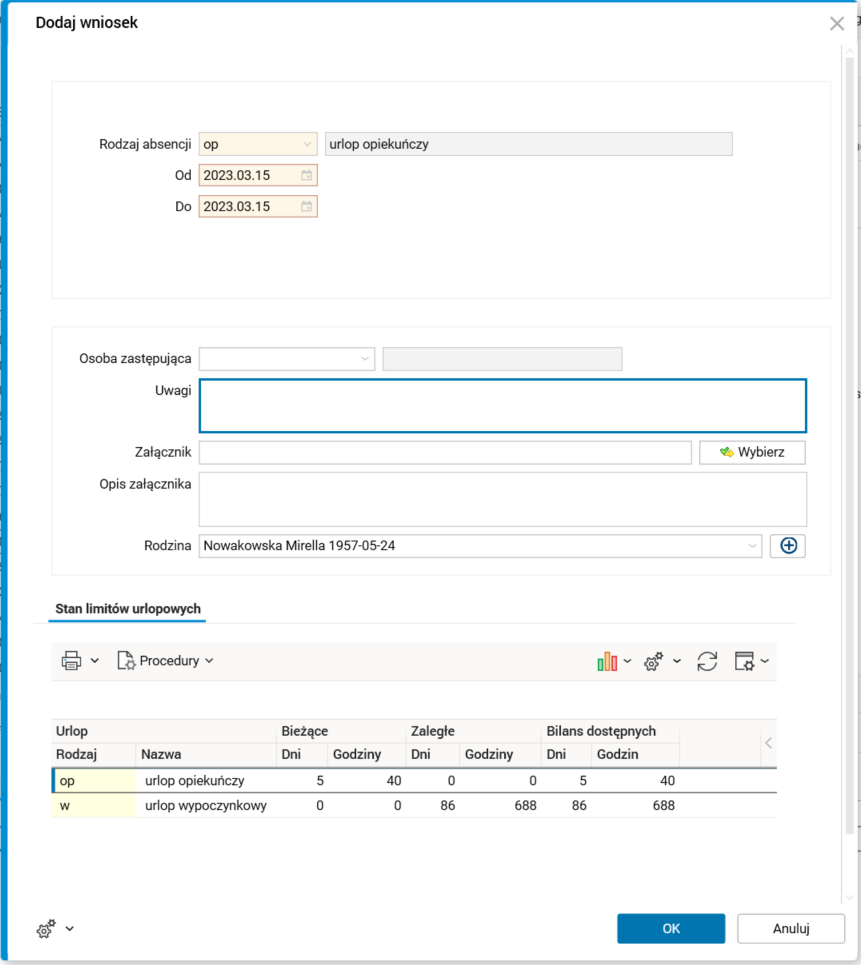Expand the Rodzaj absencji dropdown
Image resolution: width=861 pixels, height=965 pixels.
(x=307, y=144)
